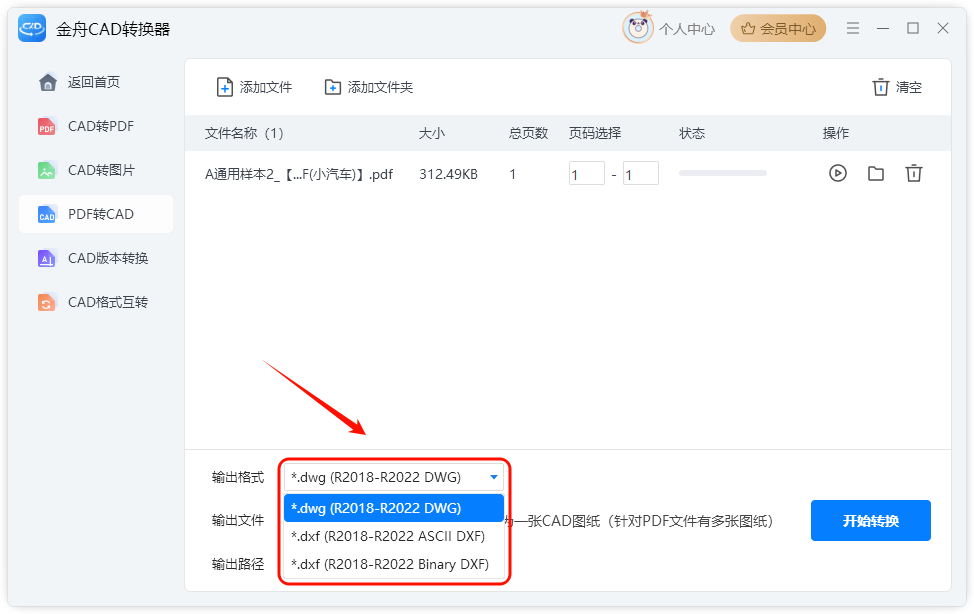Select CAD转PDF in the sidebar
This screenshot has width=974, height=614.
(96, 126)
